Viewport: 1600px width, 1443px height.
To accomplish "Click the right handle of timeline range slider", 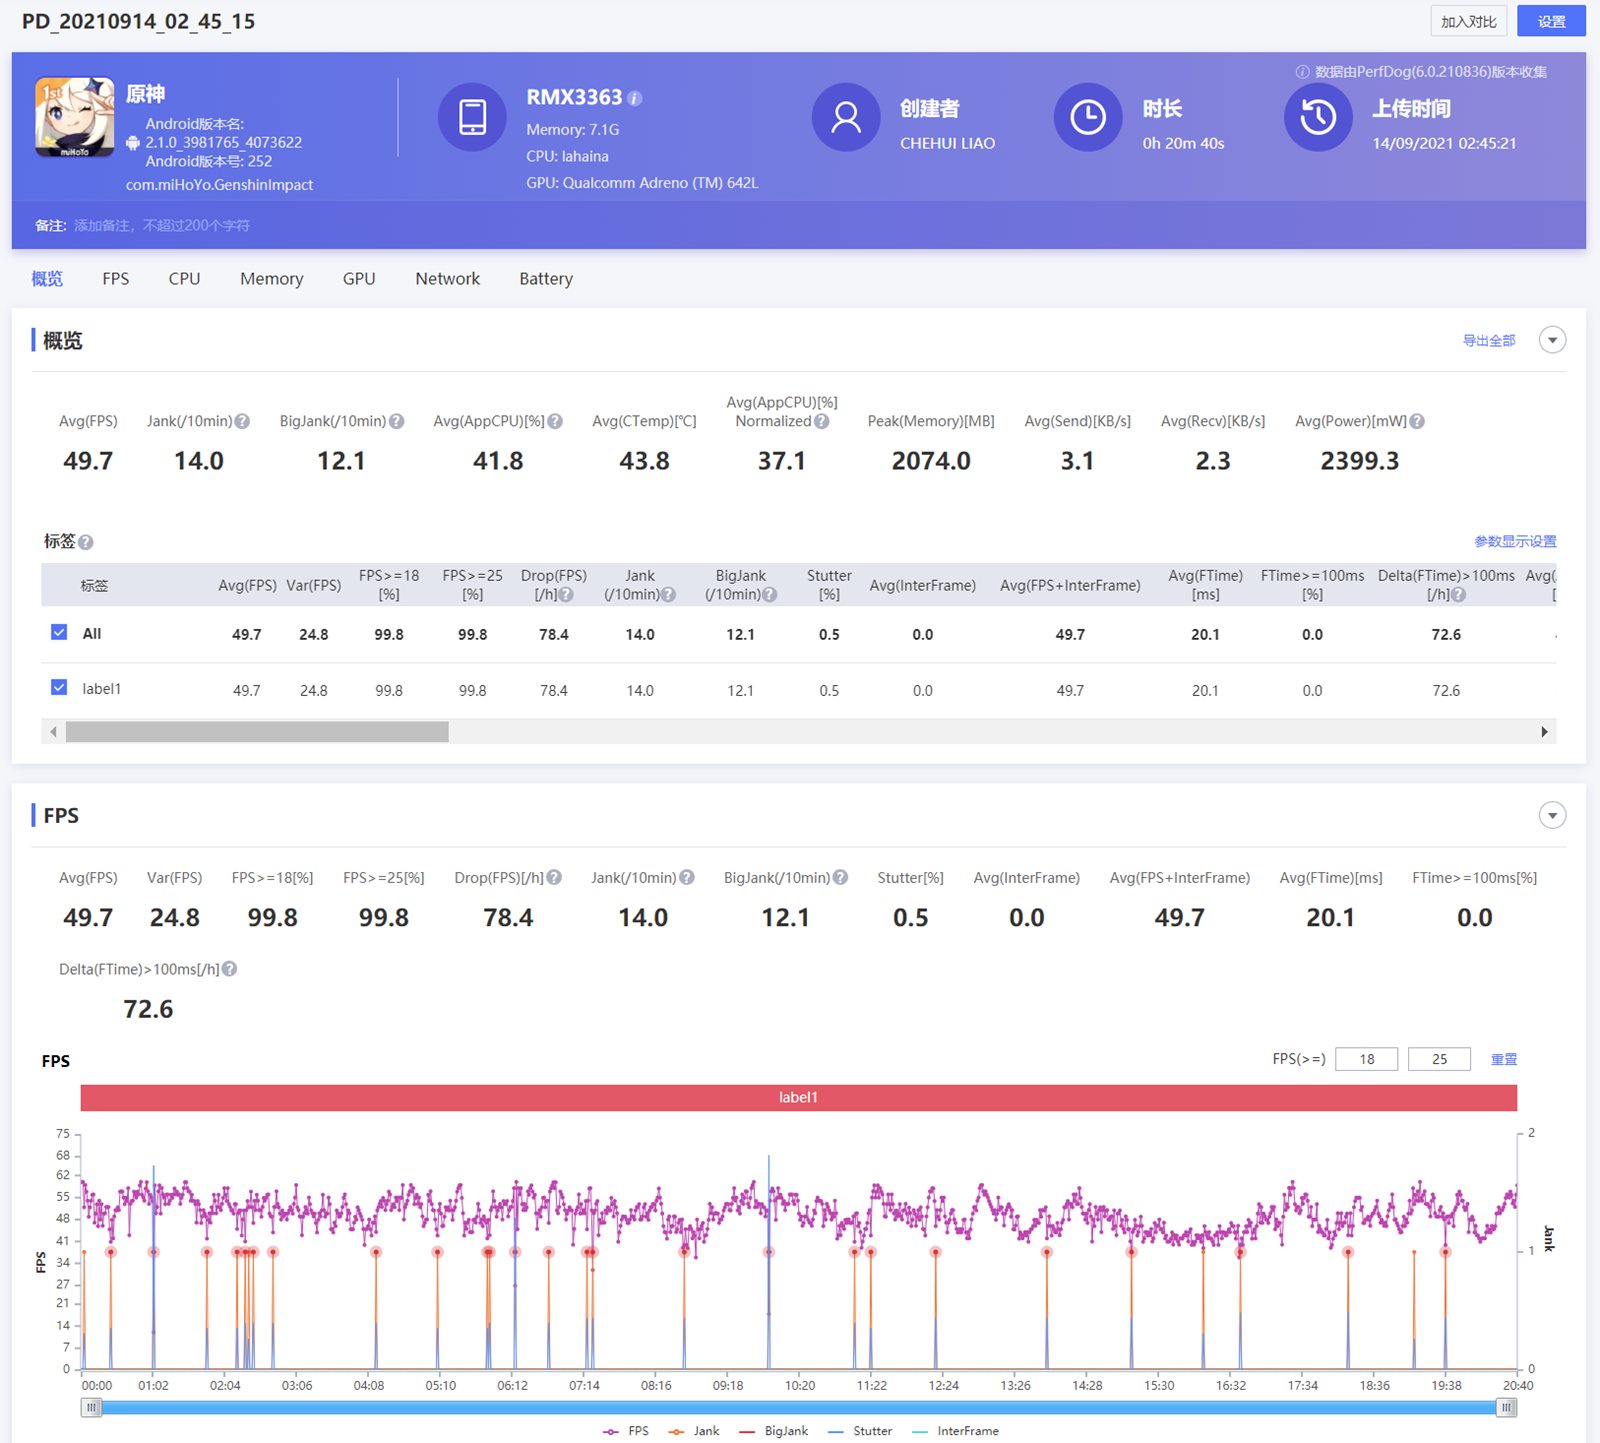I will (1506, 1407).
